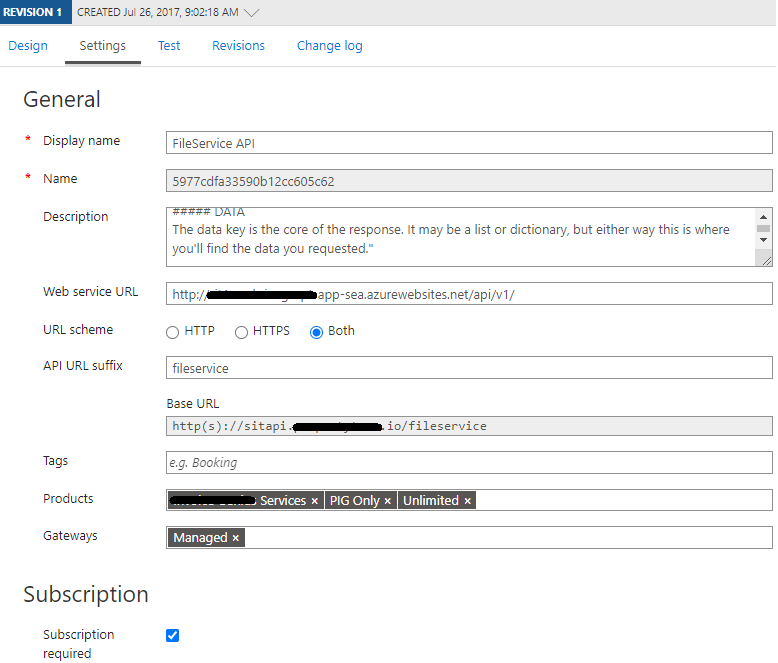The width and height of the screenshot is (778, 663).
Task: Open the Design tab
Action: (x=28, y=46)
